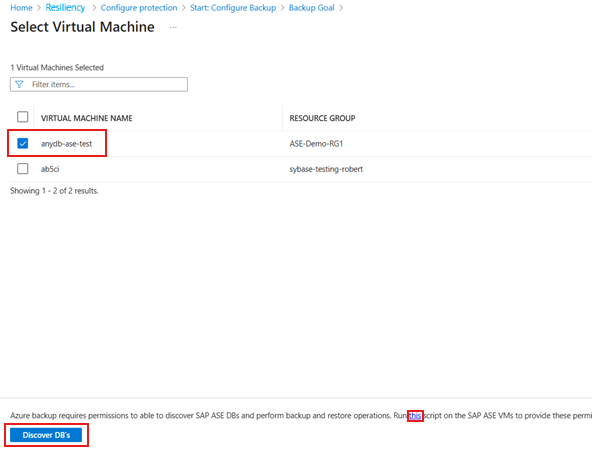Viewport: 592px width, 450px height.
Task: Click the chevron after Home breadcrumb
Action: [39, 8]
